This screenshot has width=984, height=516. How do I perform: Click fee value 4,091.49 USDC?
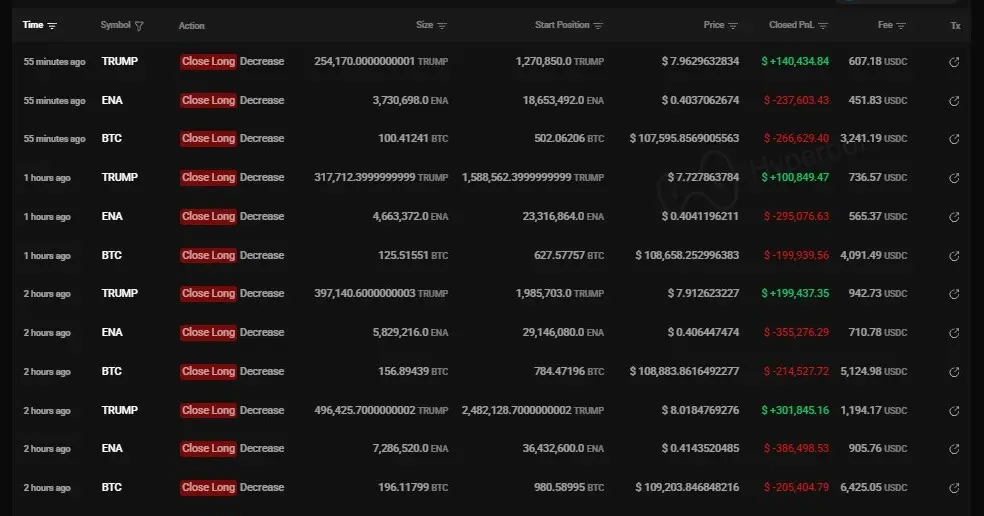pos(874,255)
